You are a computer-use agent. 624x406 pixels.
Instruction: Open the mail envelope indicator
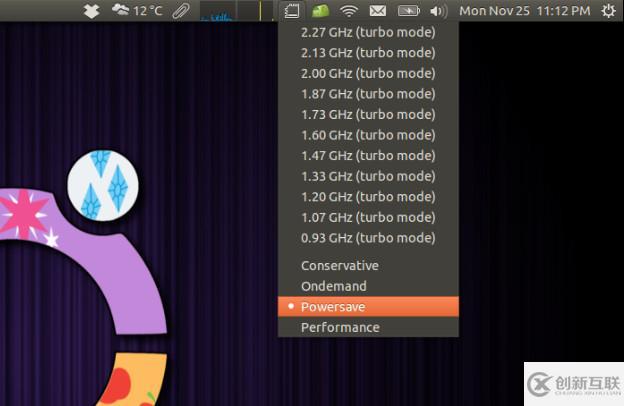[378, 11]
